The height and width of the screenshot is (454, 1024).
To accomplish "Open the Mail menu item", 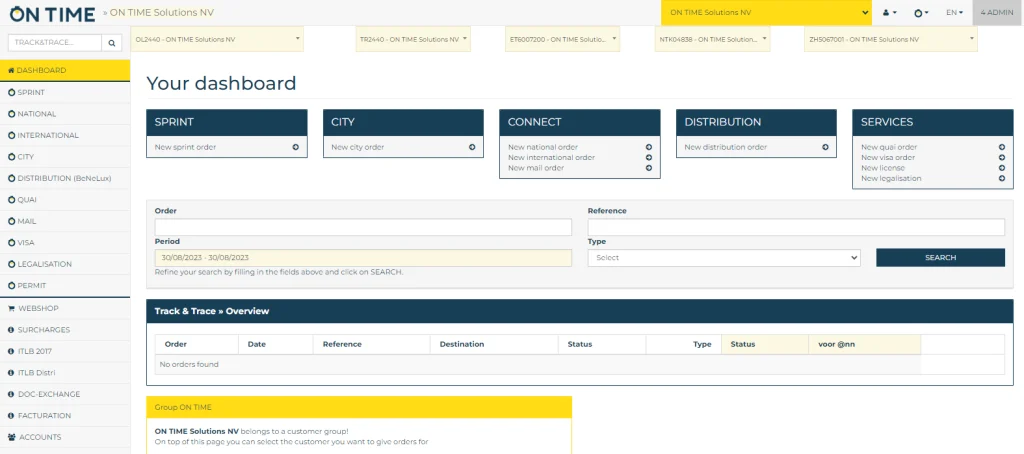I will (65, 221).
